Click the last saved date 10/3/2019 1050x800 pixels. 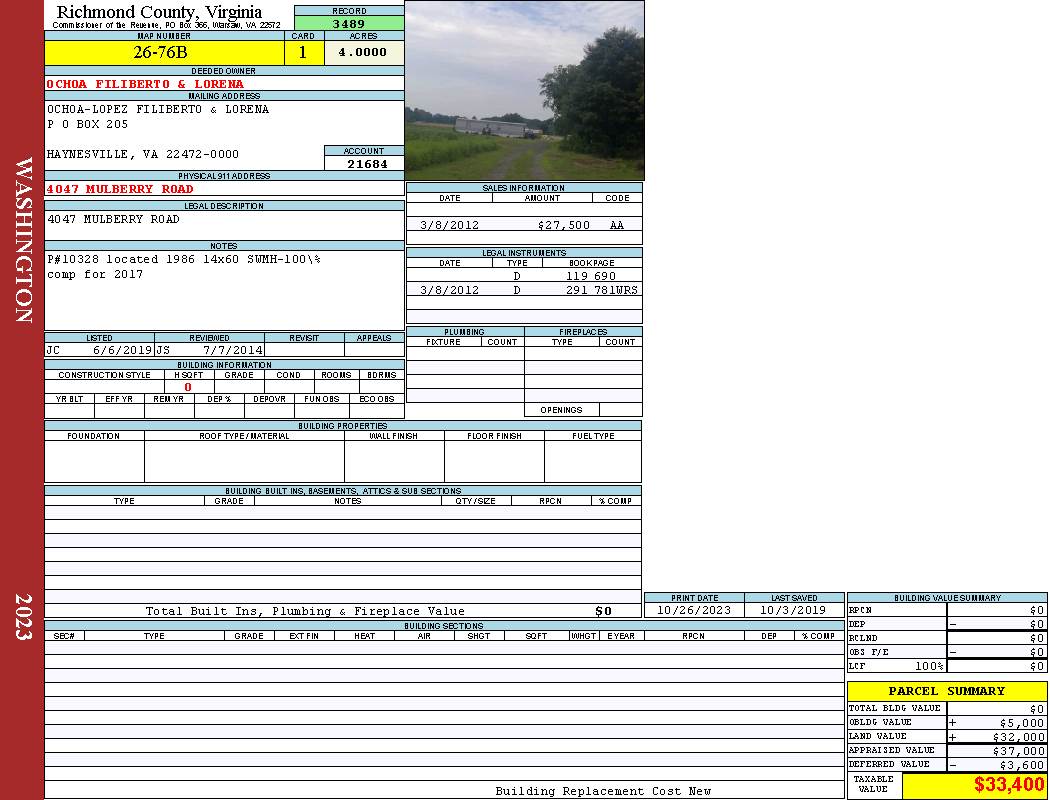coord(793,610)
